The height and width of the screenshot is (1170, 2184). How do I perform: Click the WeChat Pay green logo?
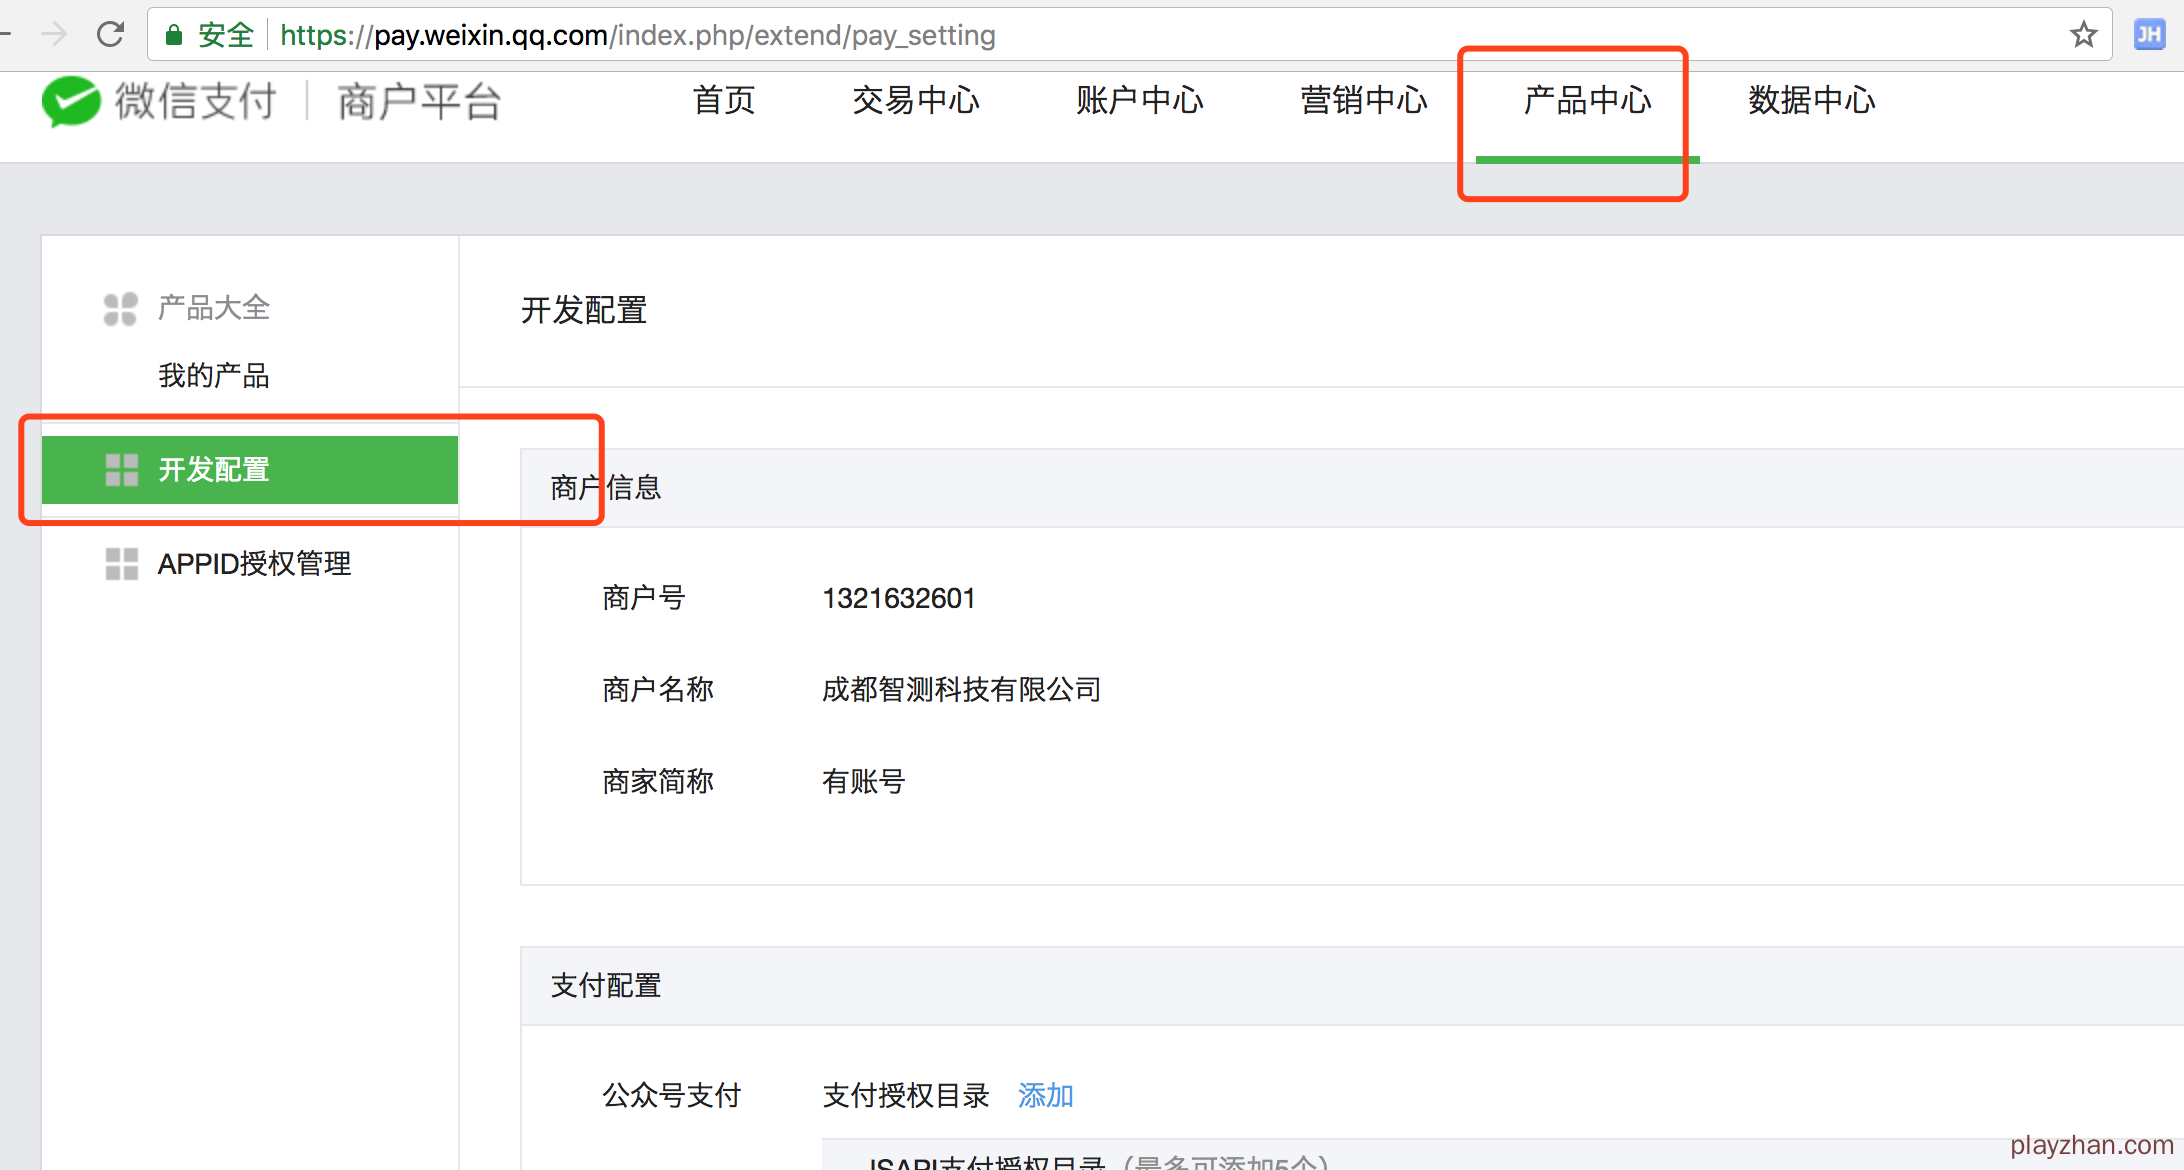(x=71, y=101)
